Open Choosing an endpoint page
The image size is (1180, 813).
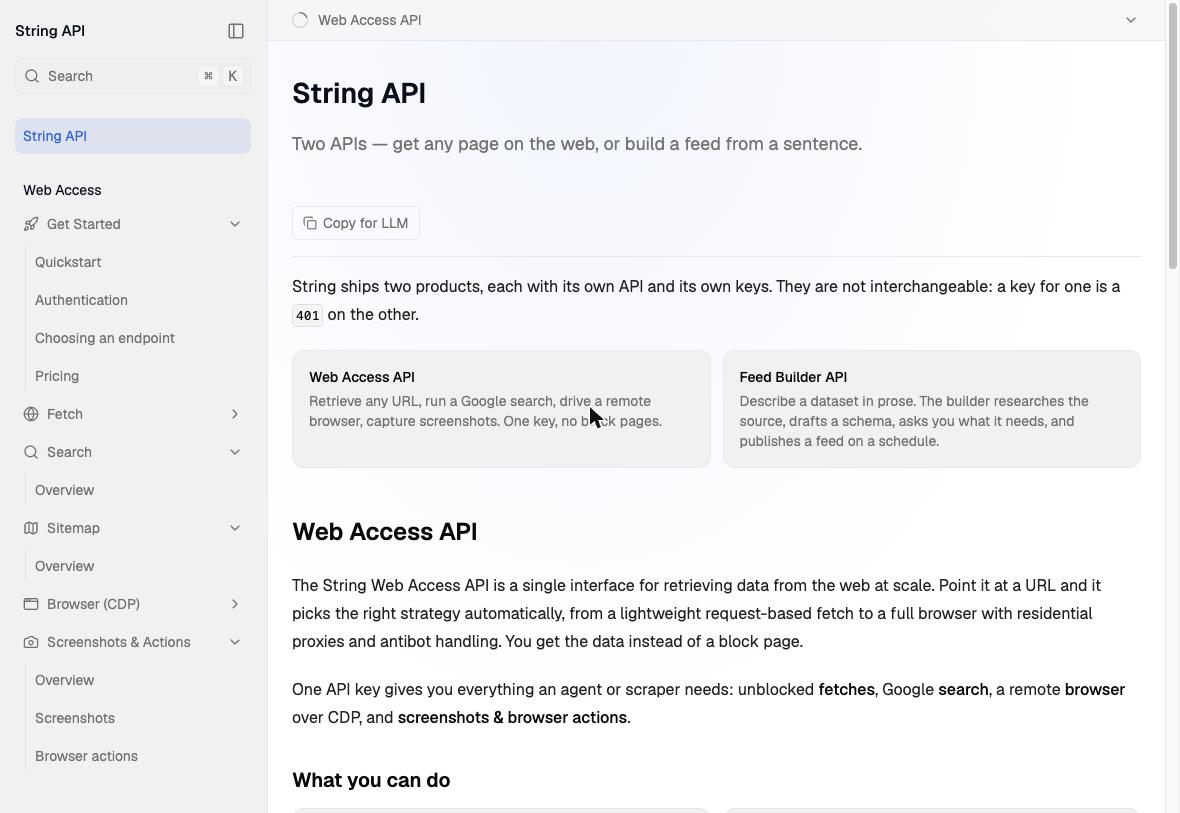(x=105, y=338)
